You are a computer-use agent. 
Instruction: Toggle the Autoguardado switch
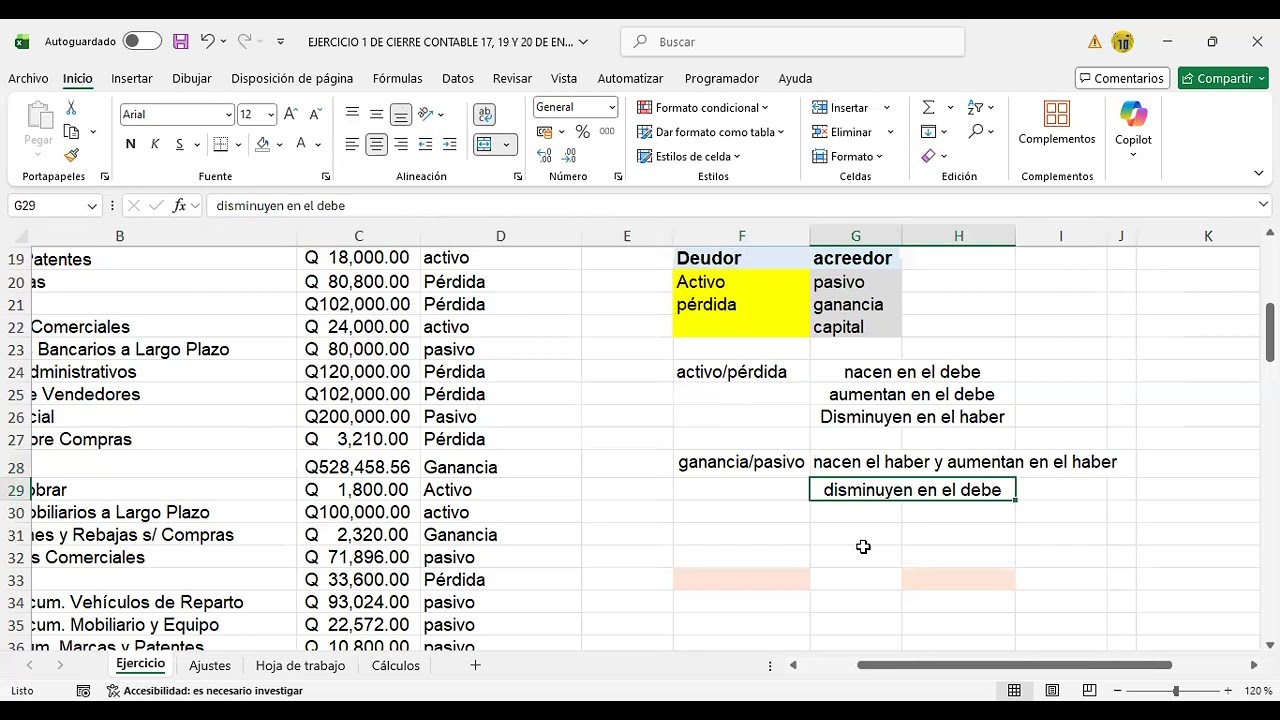tap(142, 41)
